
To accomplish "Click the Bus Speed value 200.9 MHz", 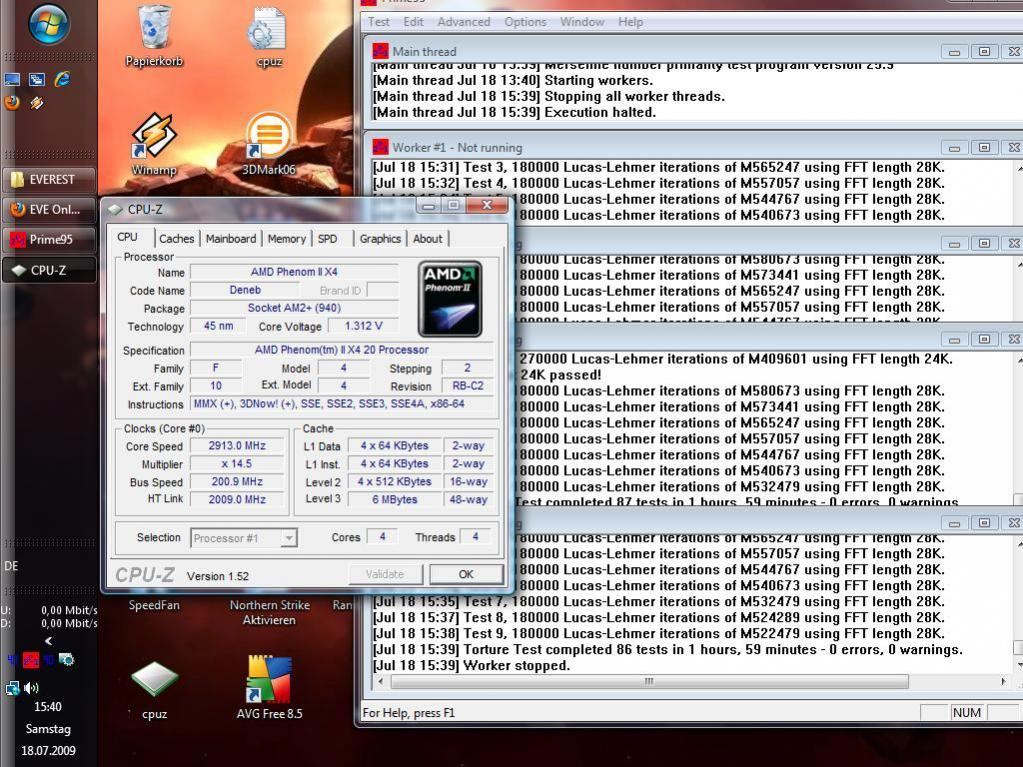I will coord(237,481).
